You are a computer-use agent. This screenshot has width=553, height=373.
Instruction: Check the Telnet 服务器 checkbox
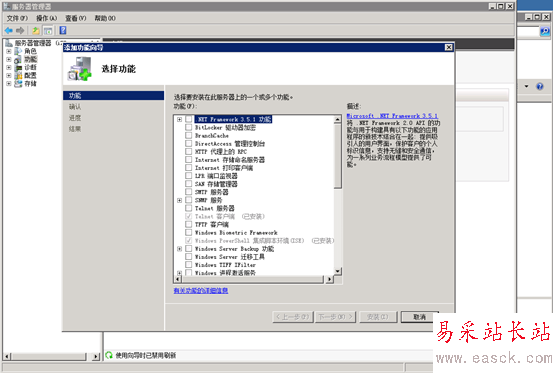coord(189,208)
